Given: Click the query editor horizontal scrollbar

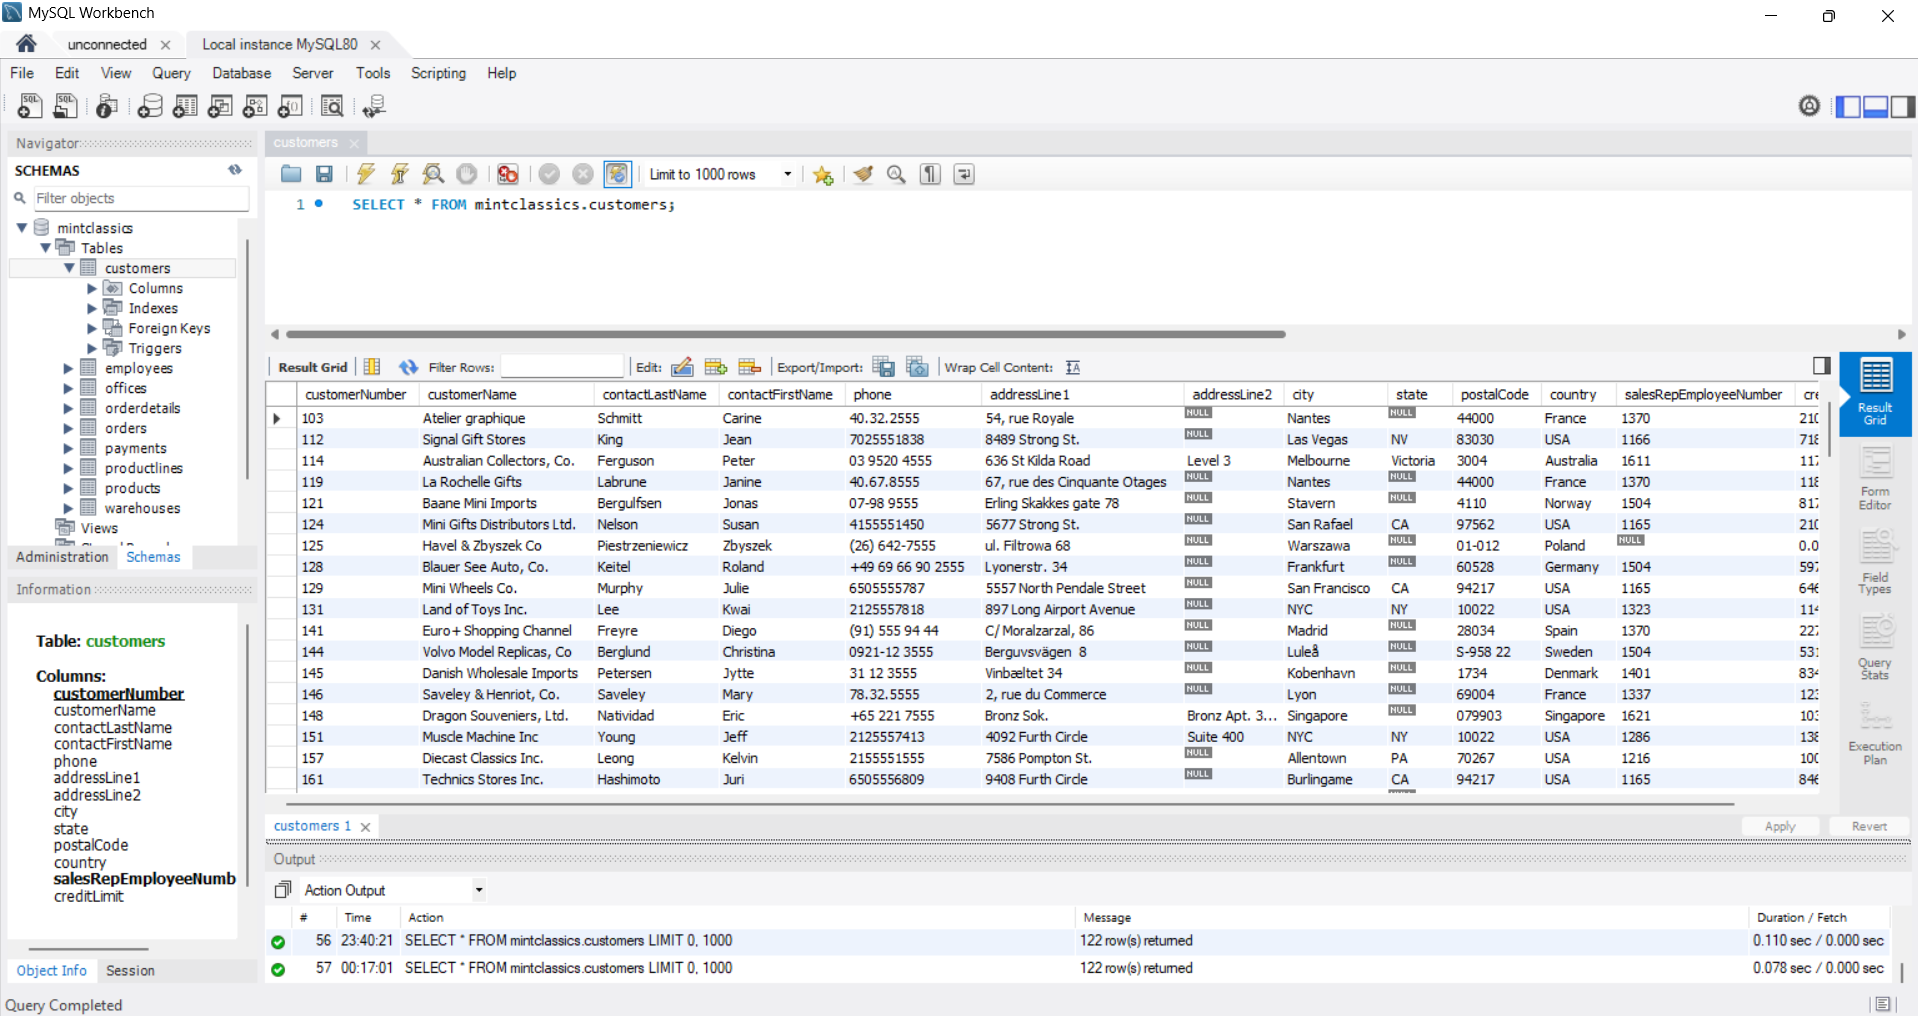Looking at the screenshot, I should tap(785, 334).
